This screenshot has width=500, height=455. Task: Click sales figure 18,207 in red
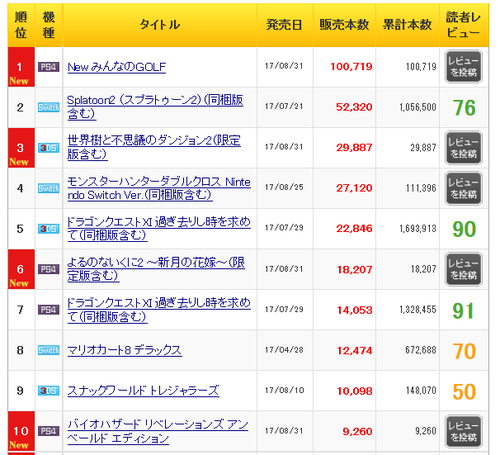coord(354,269)
